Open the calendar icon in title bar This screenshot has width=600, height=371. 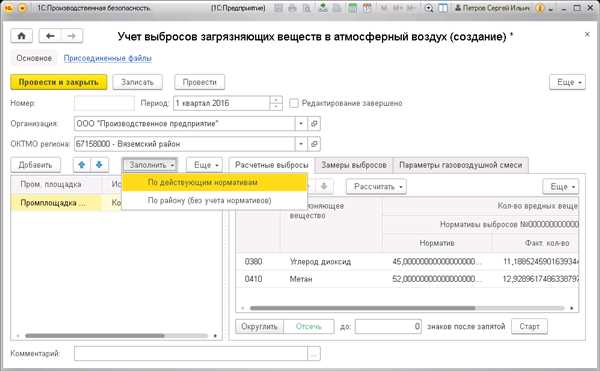coord(367,8)
